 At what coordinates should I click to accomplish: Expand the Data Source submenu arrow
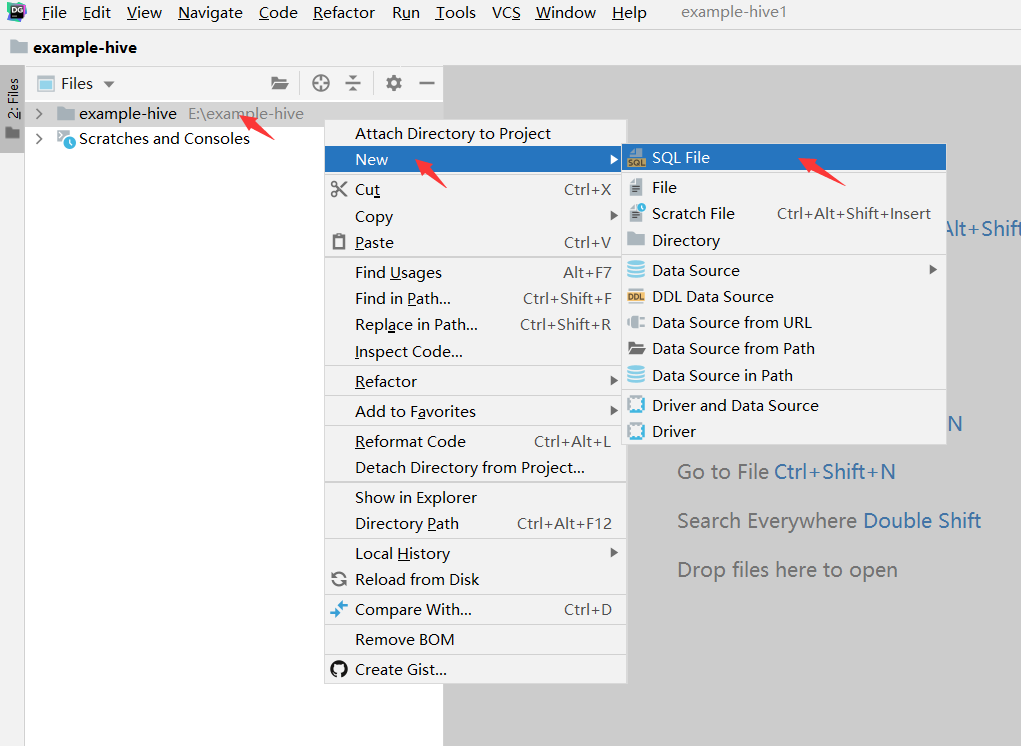click(x=932, y=269)
